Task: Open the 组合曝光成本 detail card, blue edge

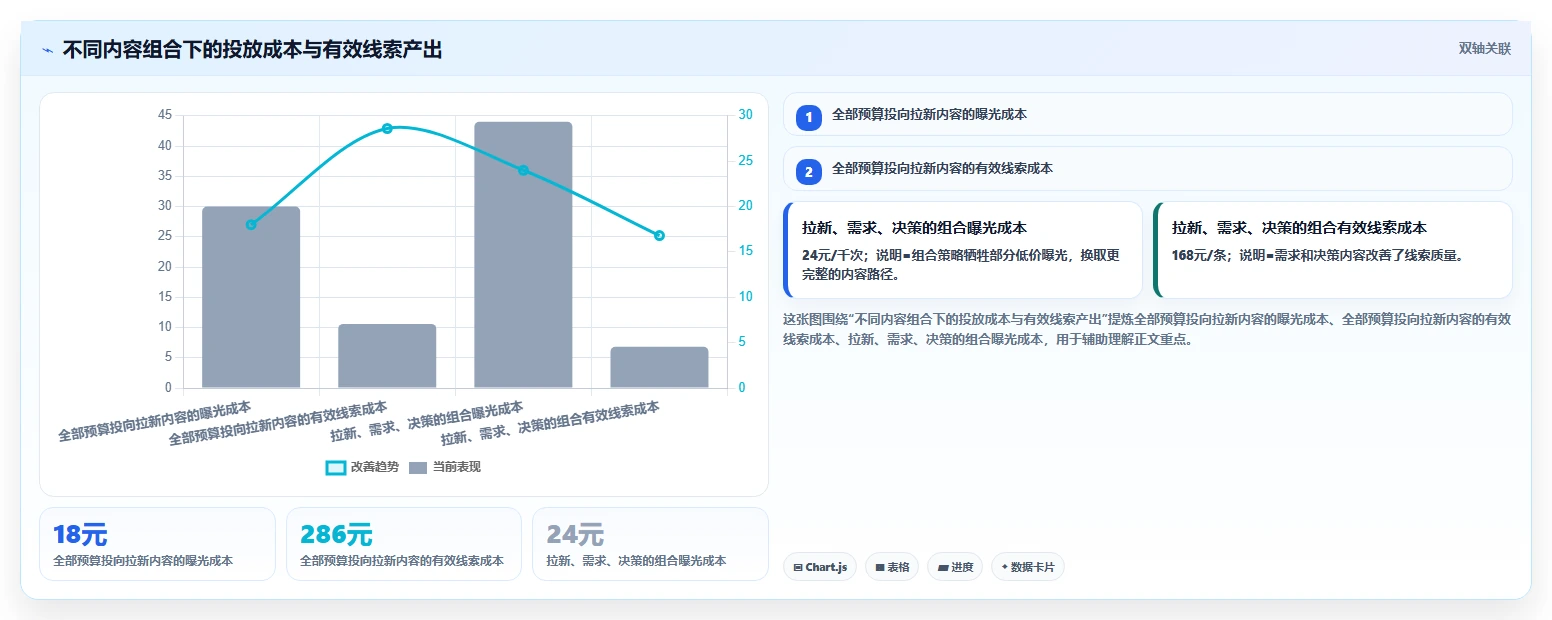Action: point(963,250)
